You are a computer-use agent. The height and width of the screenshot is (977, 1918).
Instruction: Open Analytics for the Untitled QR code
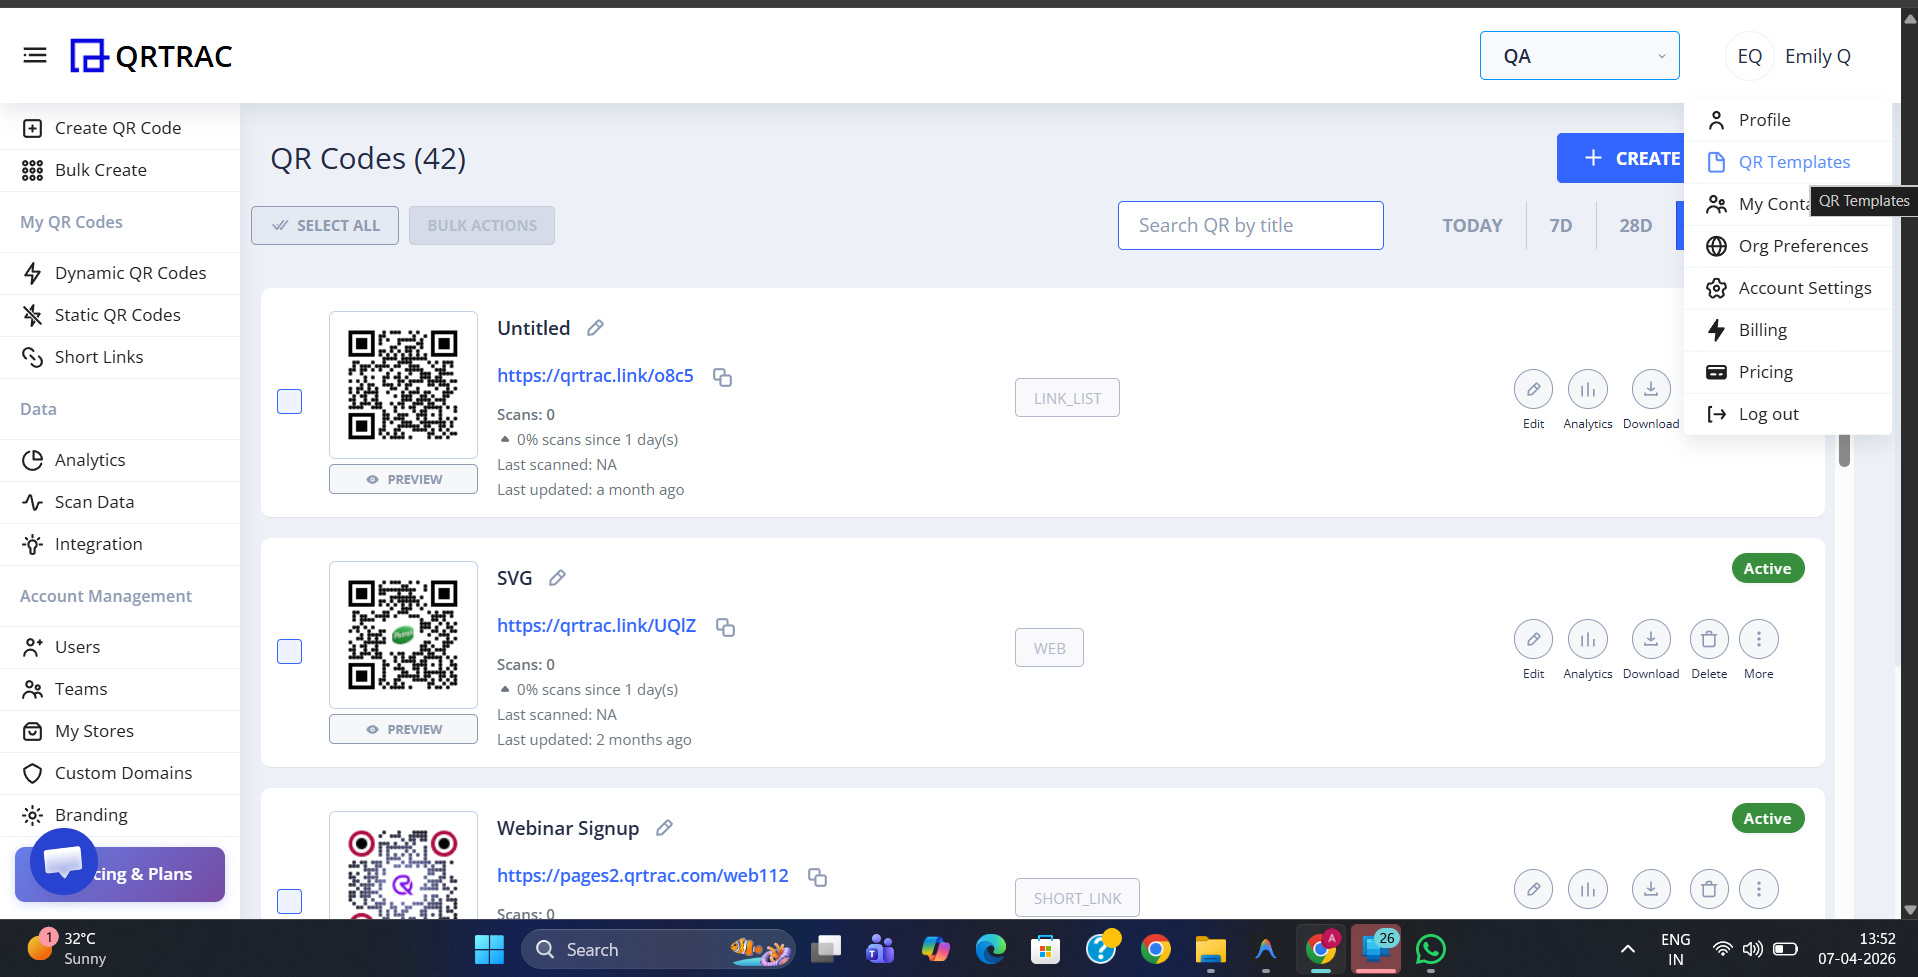click(x=1587, y=389)
